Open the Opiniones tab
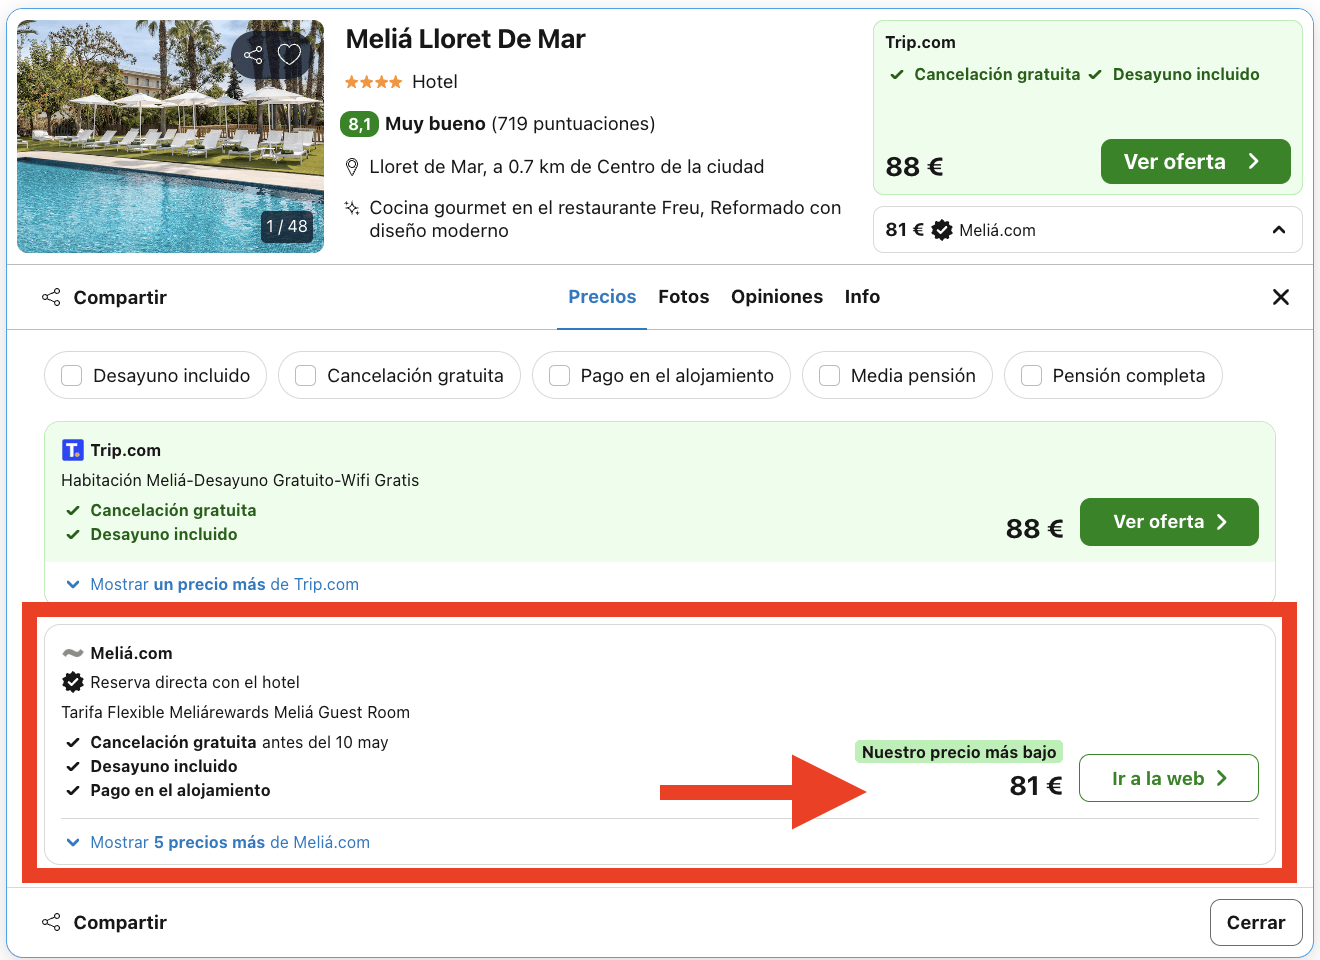The width and height of the screenshot is (1320, 960). coord(777,297)
